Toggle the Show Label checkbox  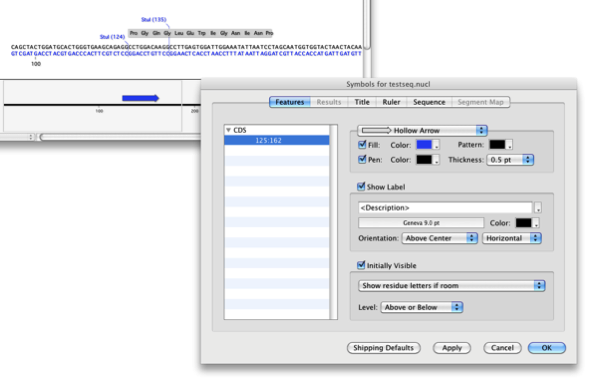point(361,186)
